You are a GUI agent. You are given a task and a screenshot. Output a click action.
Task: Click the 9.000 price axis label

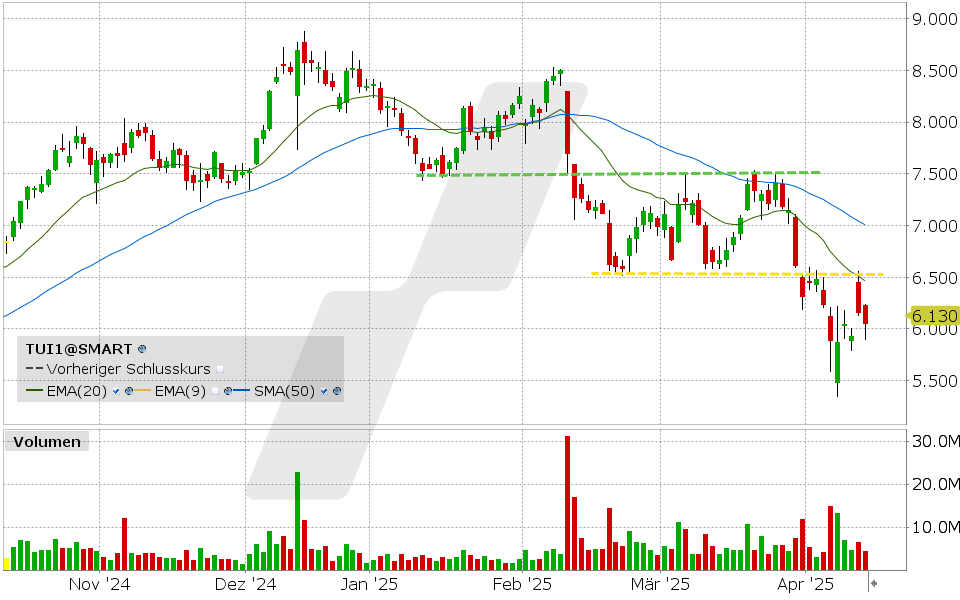coord(934,20)
